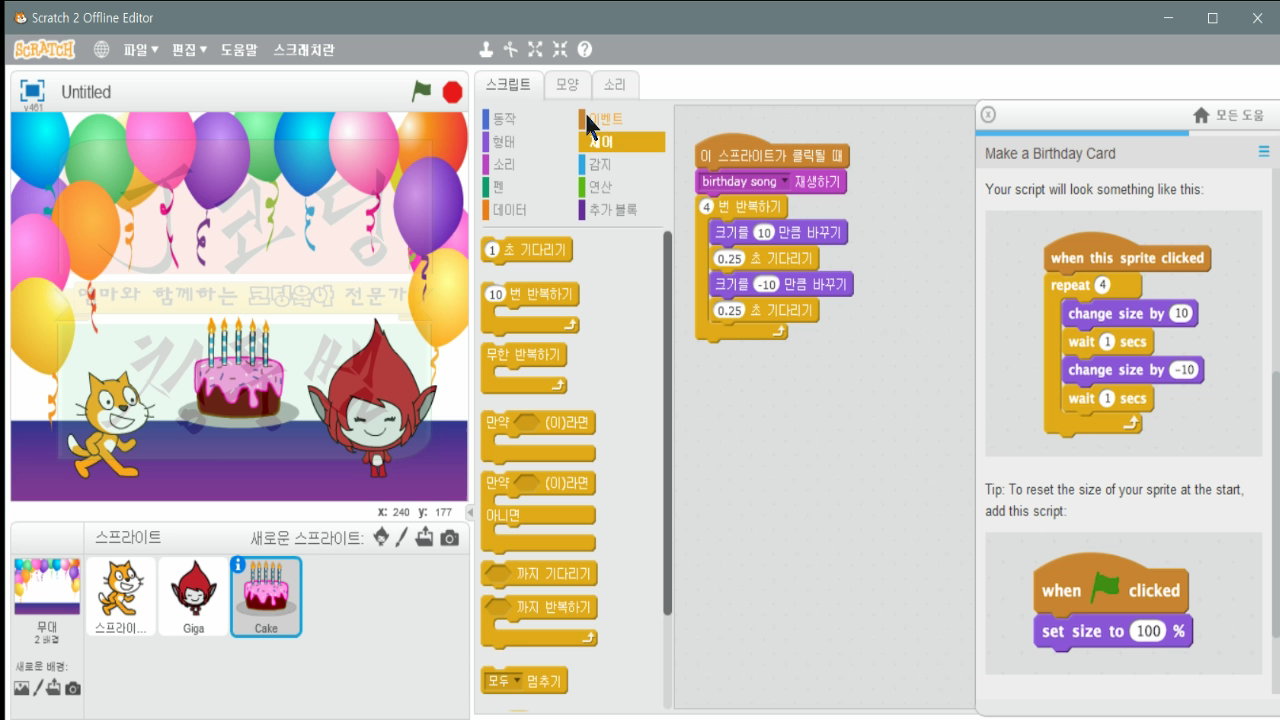Select the 데이터 block category
1280x720 pixels.
(509, 210)
